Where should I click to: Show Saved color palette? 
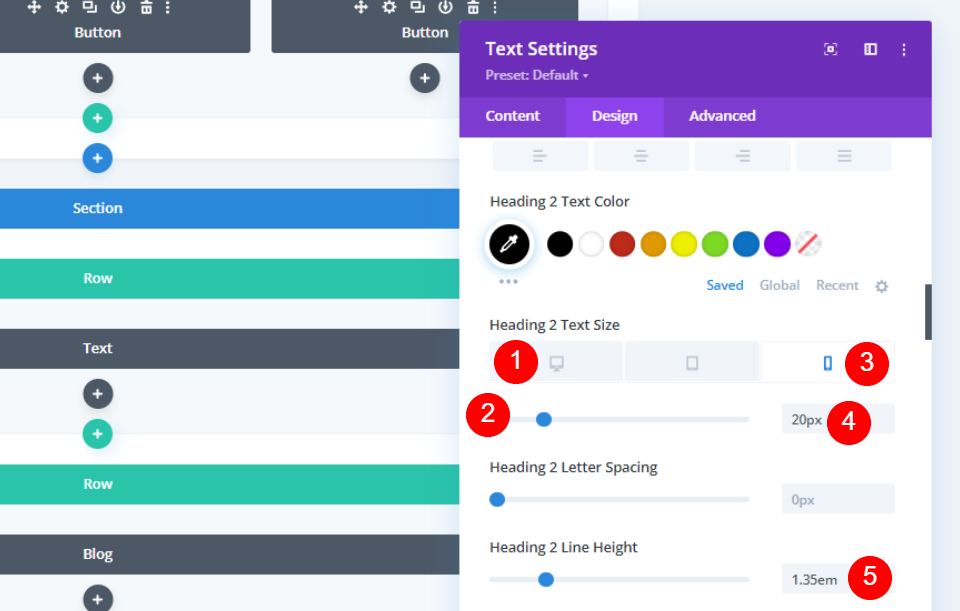click(x=725, y=285)
